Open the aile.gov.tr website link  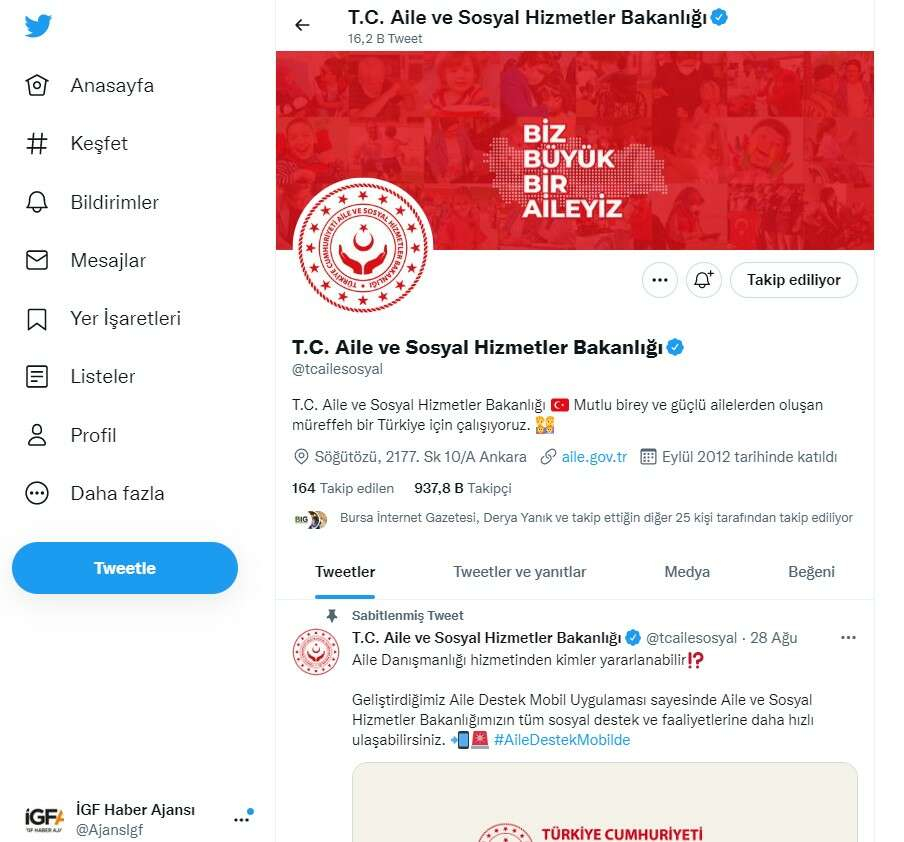(x=594, y=457)
